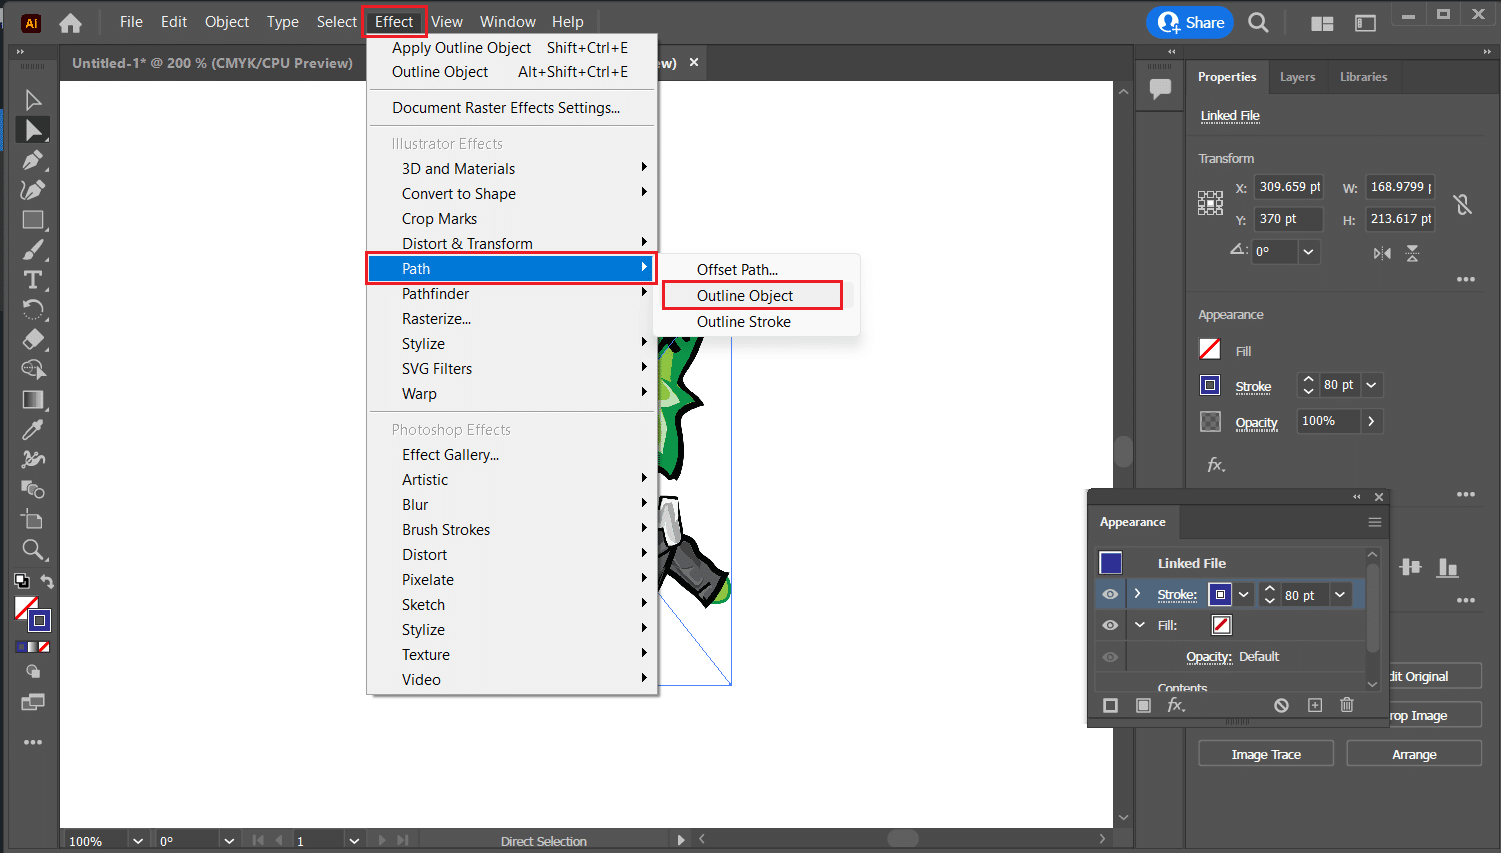Click Fill swatch in Properties Appearance
Screen dimensions: 1501x853
[1210, 349]
